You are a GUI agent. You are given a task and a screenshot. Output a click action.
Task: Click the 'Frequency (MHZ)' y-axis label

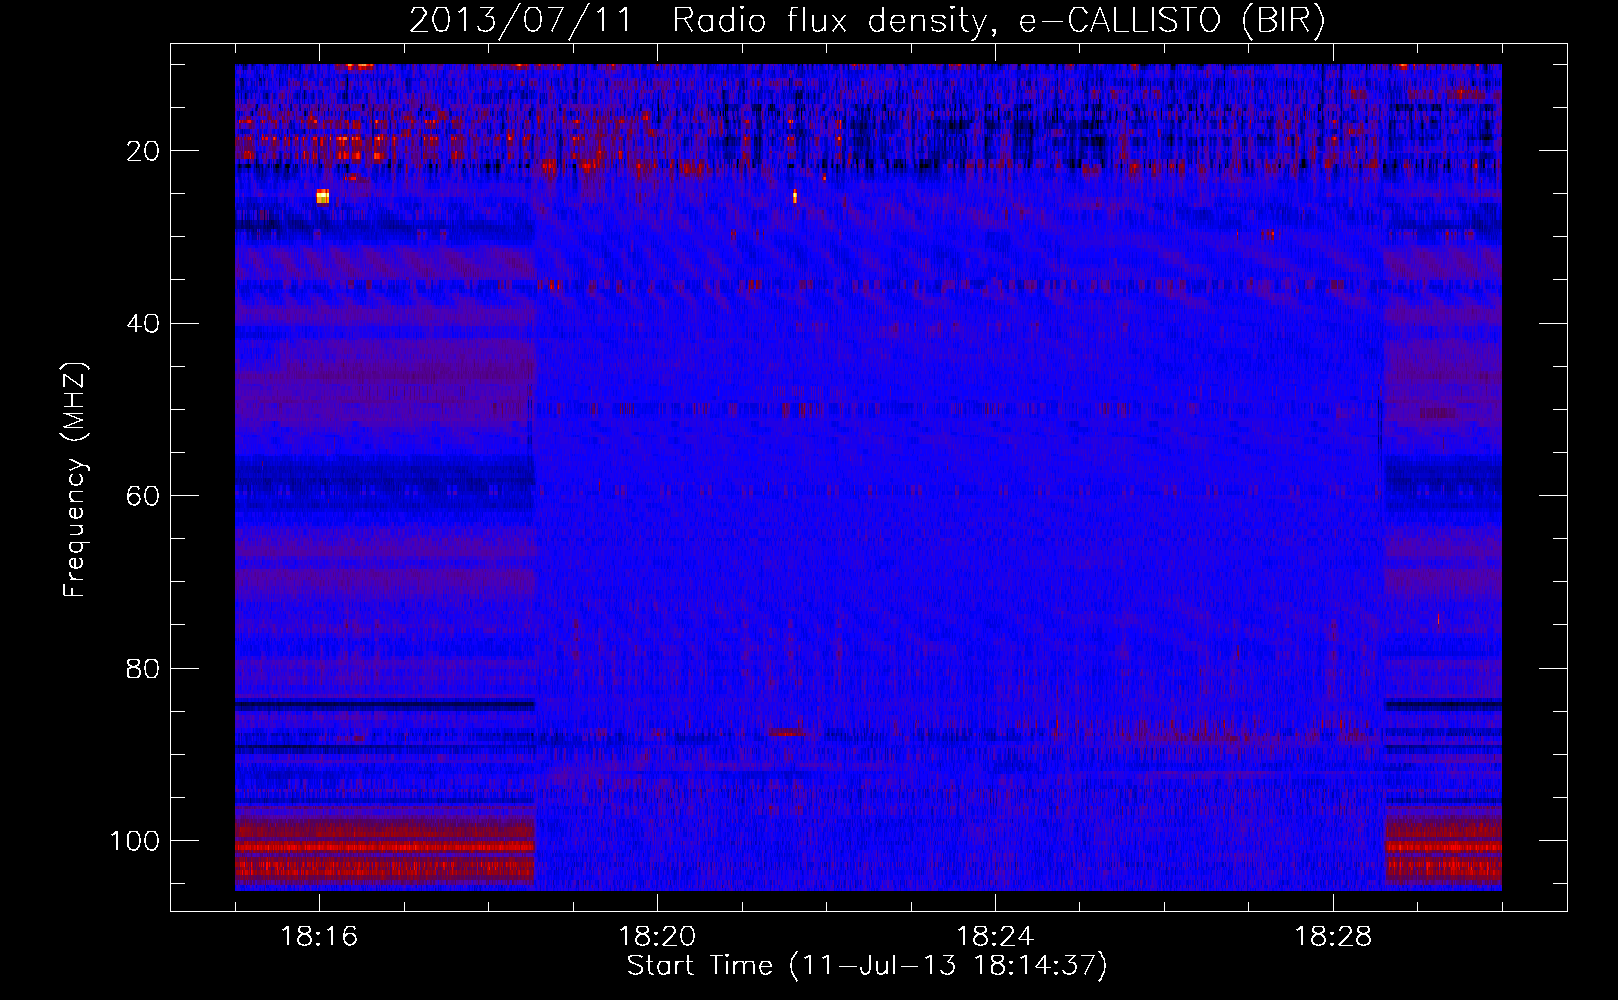point(75,479)
